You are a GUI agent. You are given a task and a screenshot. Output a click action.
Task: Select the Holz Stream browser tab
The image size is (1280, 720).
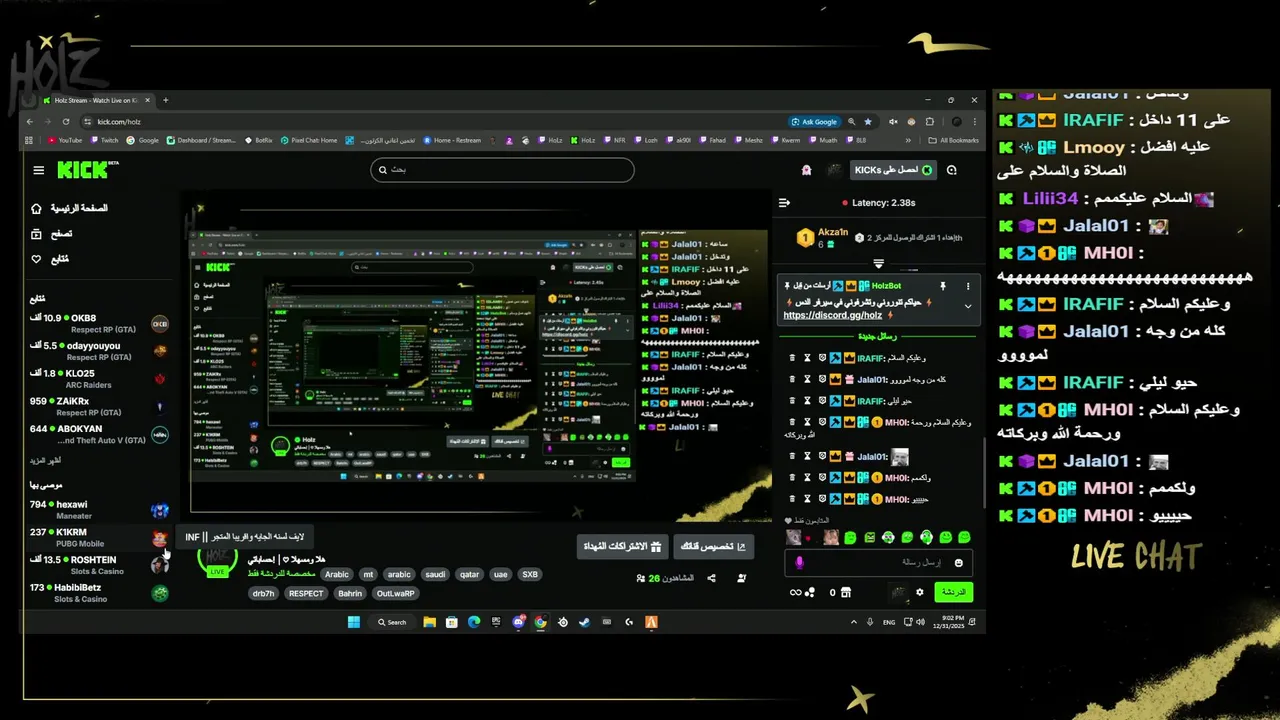(97, 100)
